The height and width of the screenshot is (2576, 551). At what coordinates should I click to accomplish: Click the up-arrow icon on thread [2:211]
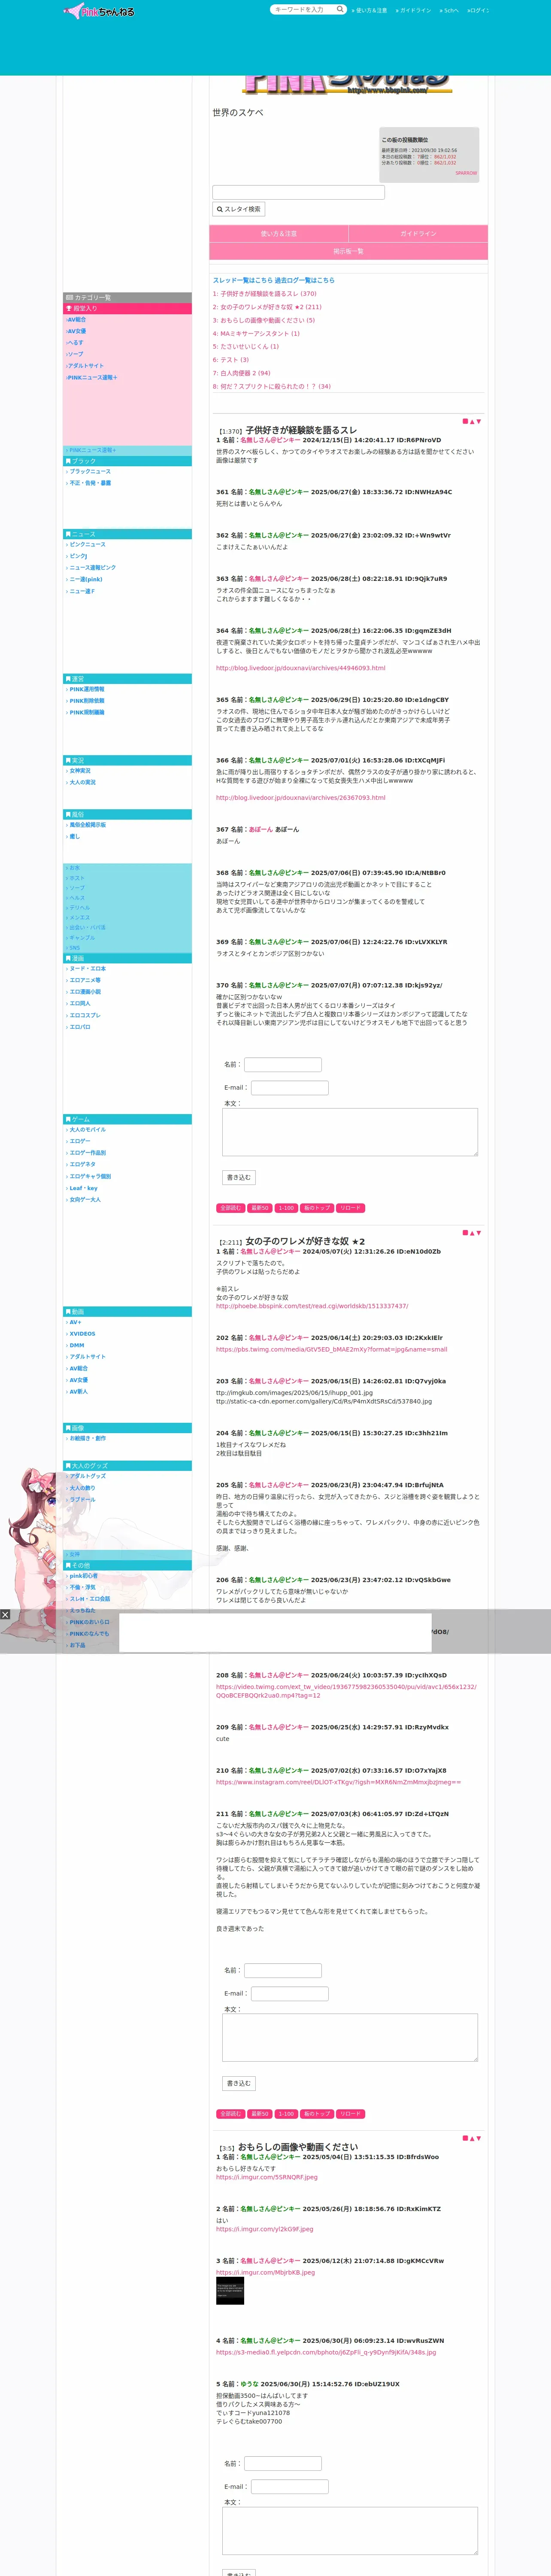pos(472,1233)
